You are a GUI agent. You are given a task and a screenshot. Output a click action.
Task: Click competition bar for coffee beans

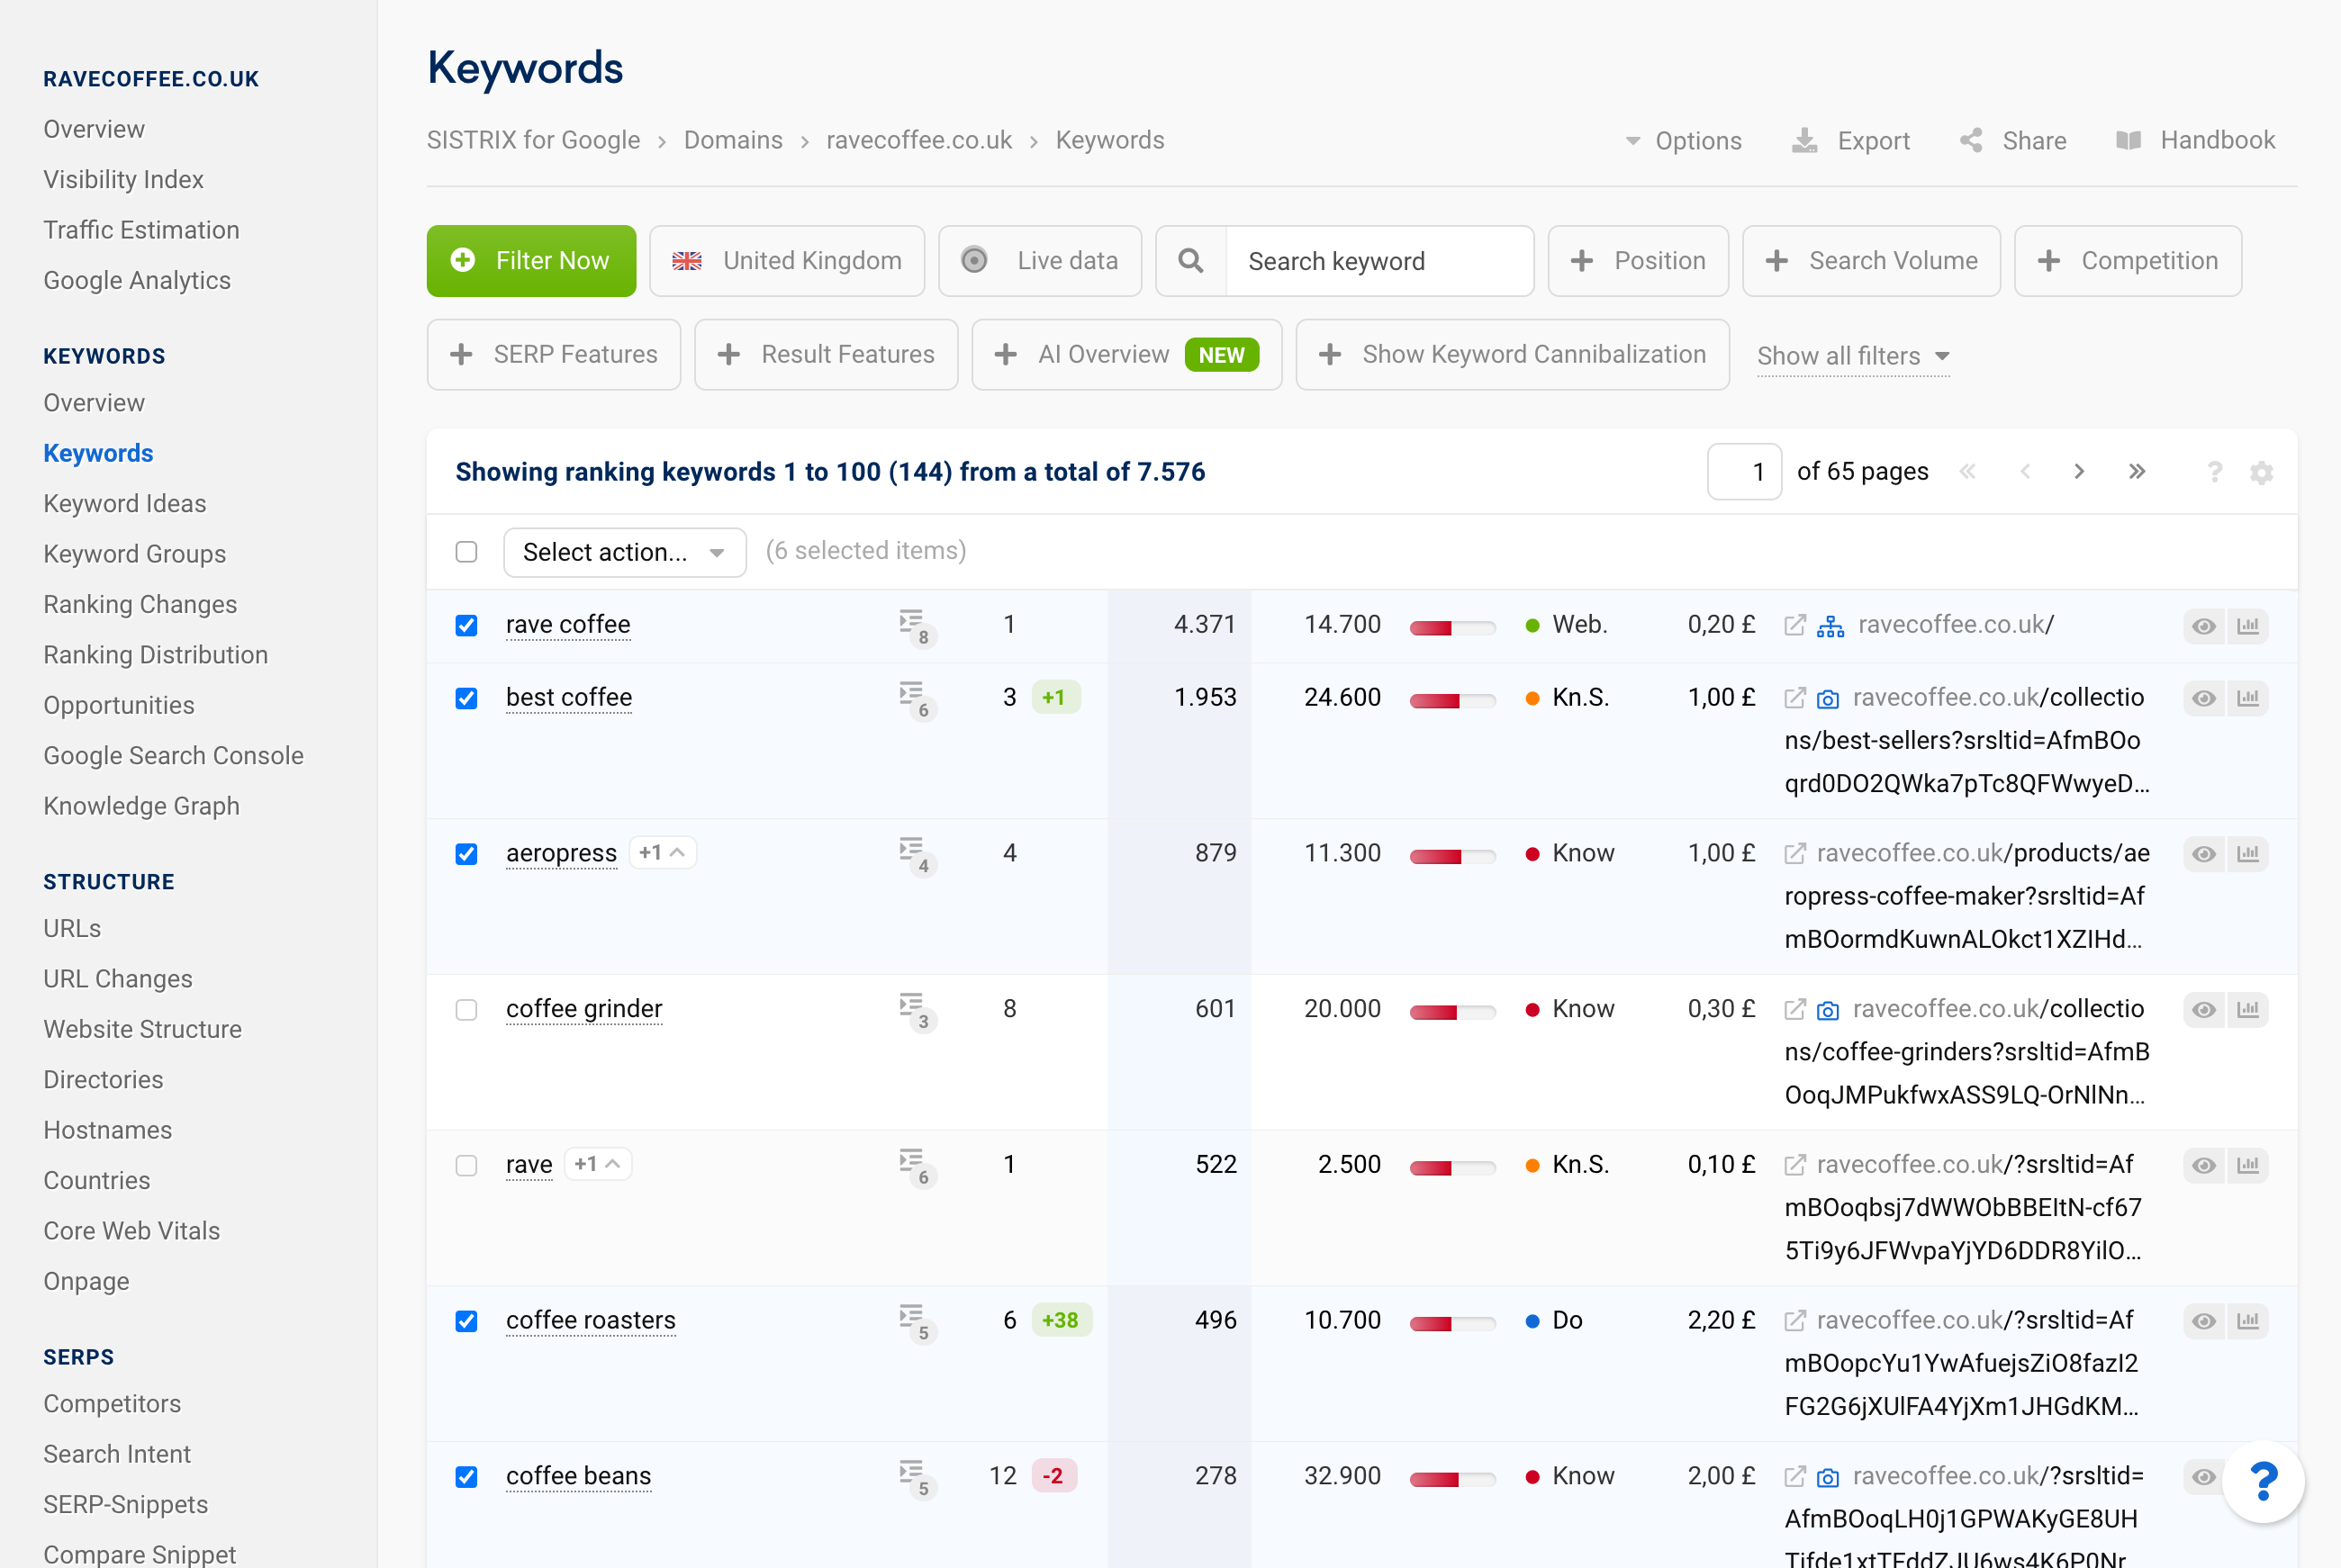(1452, 1479)
